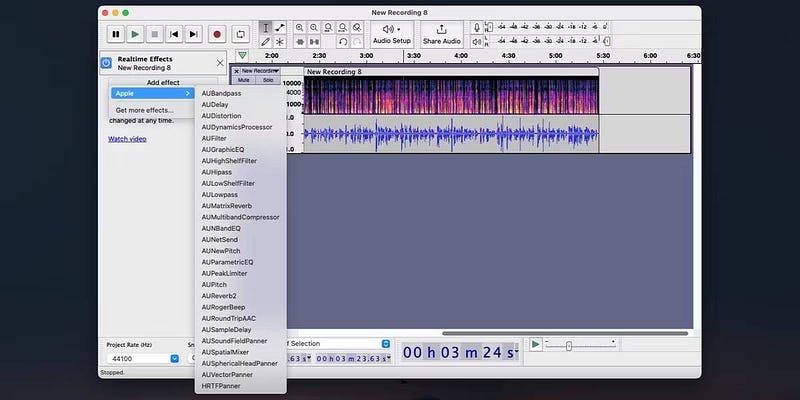
Task: Adjust the playback speed slider
Action: click(x=569, y=345)
